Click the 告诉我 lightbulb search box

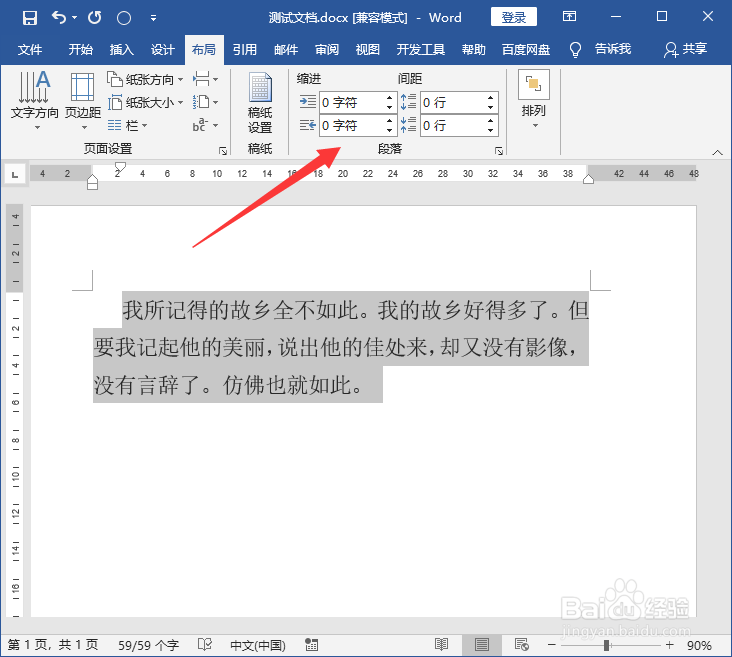(x=600, y=49)
